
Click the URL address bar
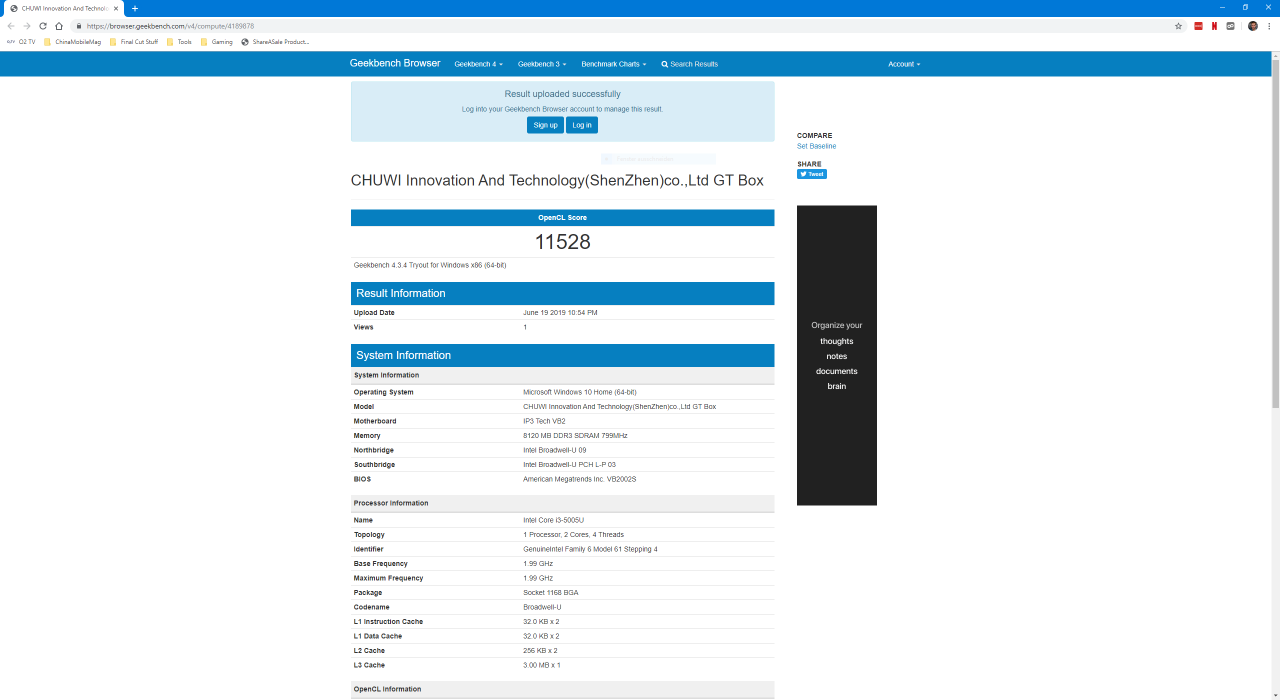(x=620, y=26)
